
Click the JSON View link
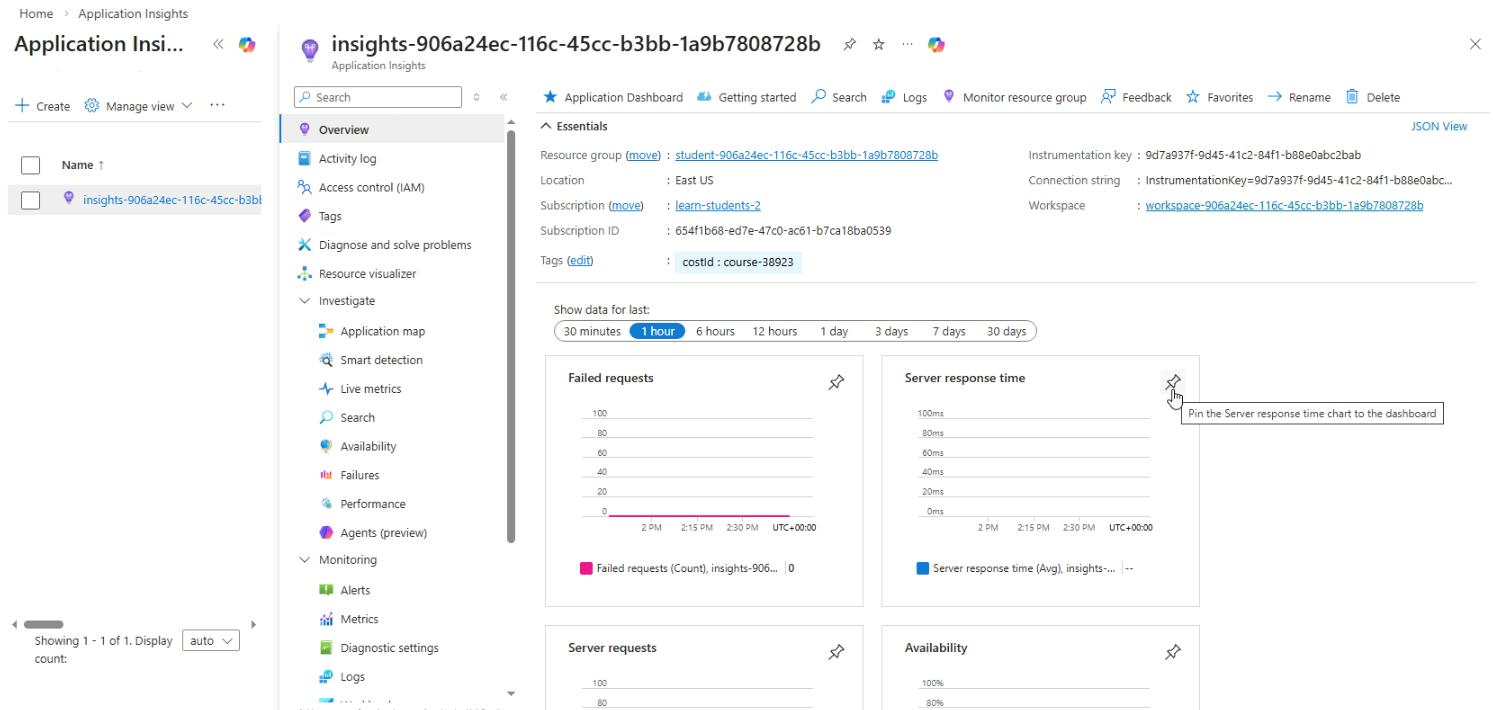click(1438, 126)
